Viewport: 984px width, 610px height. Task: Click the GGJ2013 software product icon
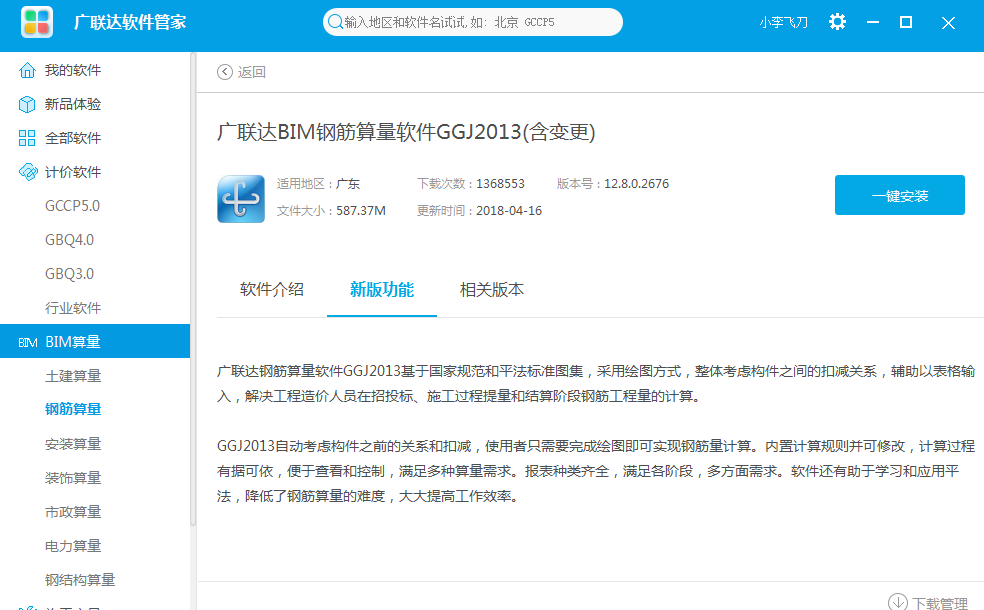pyautogui.click(x=241, y=199)
